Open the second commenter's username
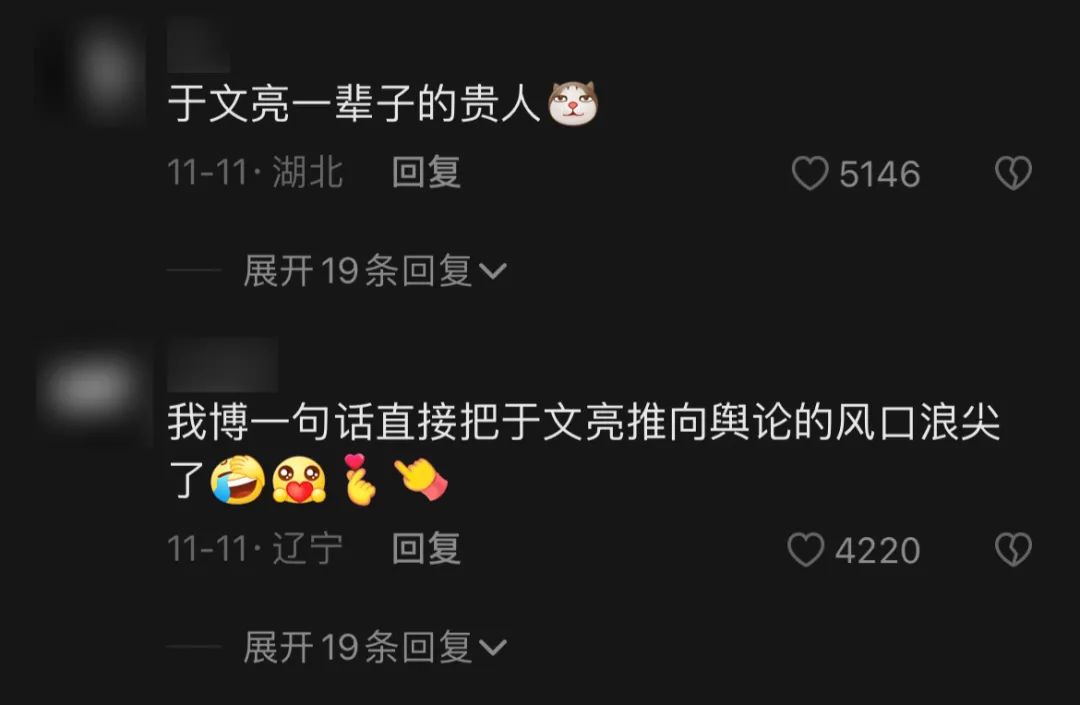1080x705 pixels. (x=222, y=365)
